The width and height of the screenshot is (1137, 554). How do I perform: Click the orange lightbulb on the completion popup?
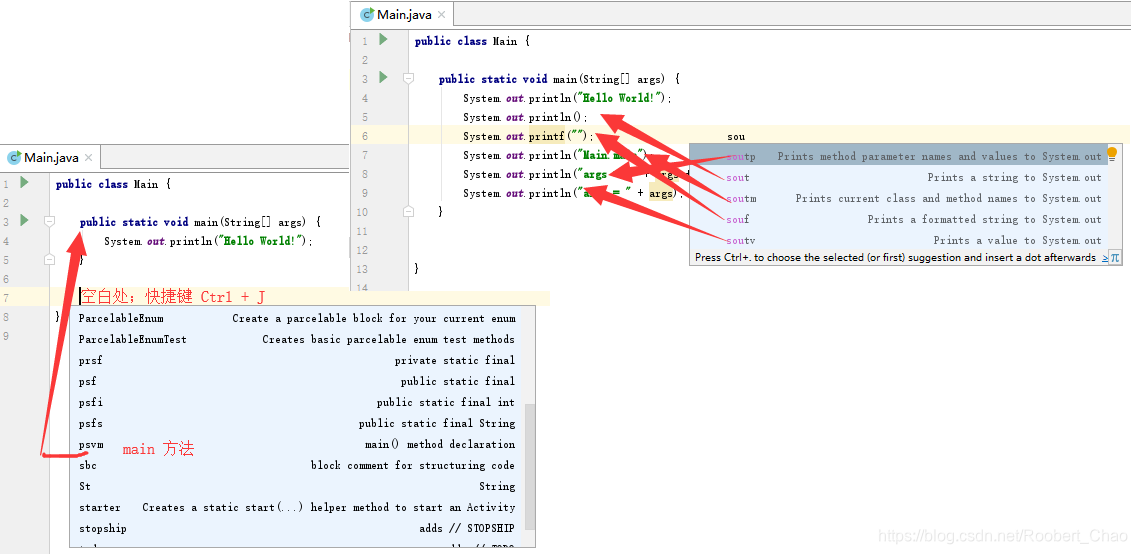[1112, 153]
